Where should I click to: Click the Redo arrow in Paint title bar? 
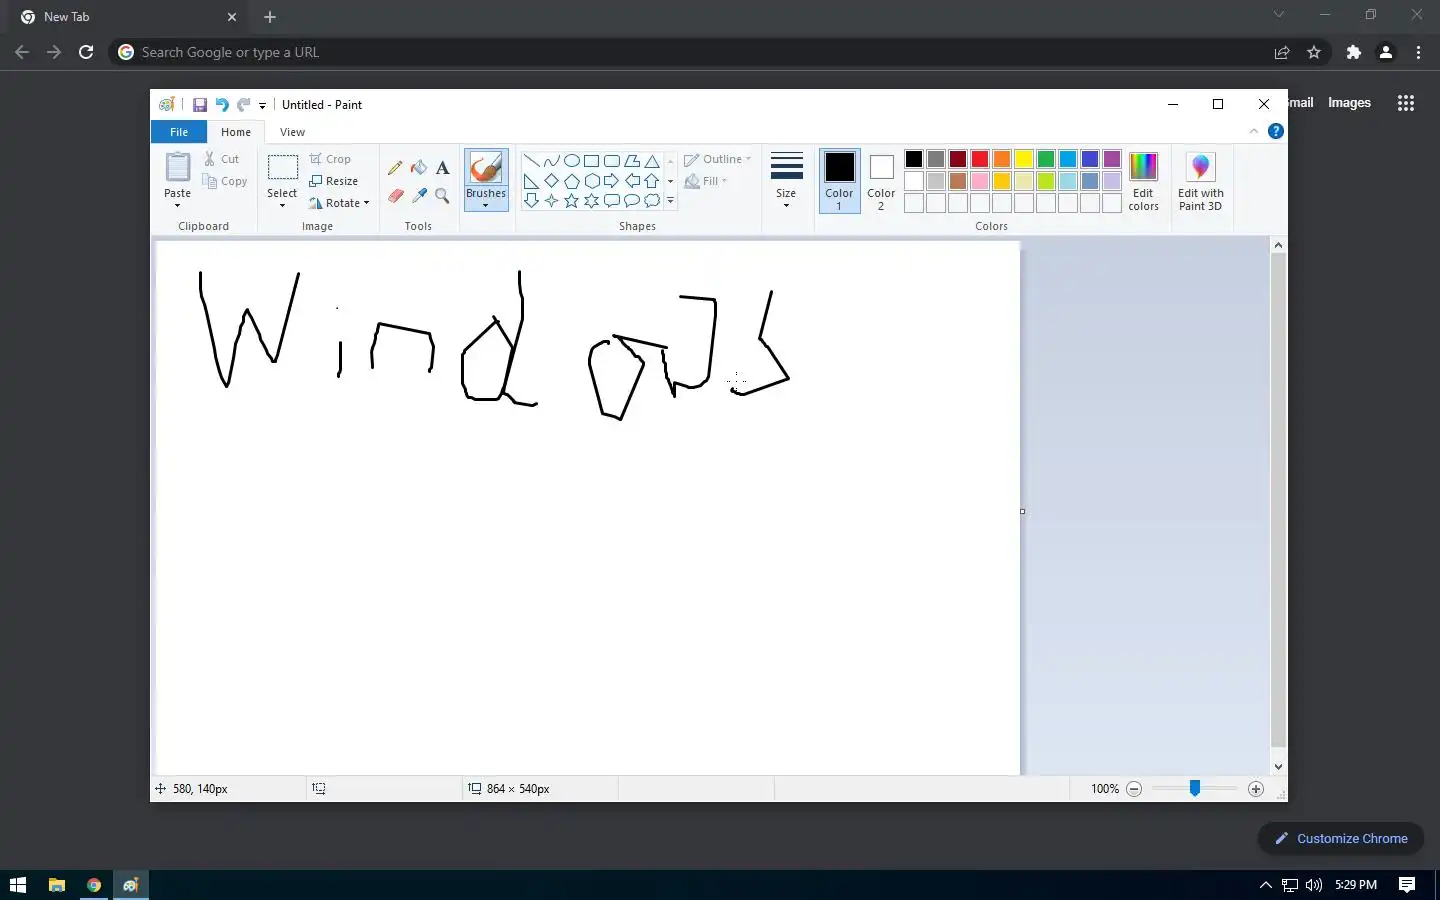coord(243,105)
